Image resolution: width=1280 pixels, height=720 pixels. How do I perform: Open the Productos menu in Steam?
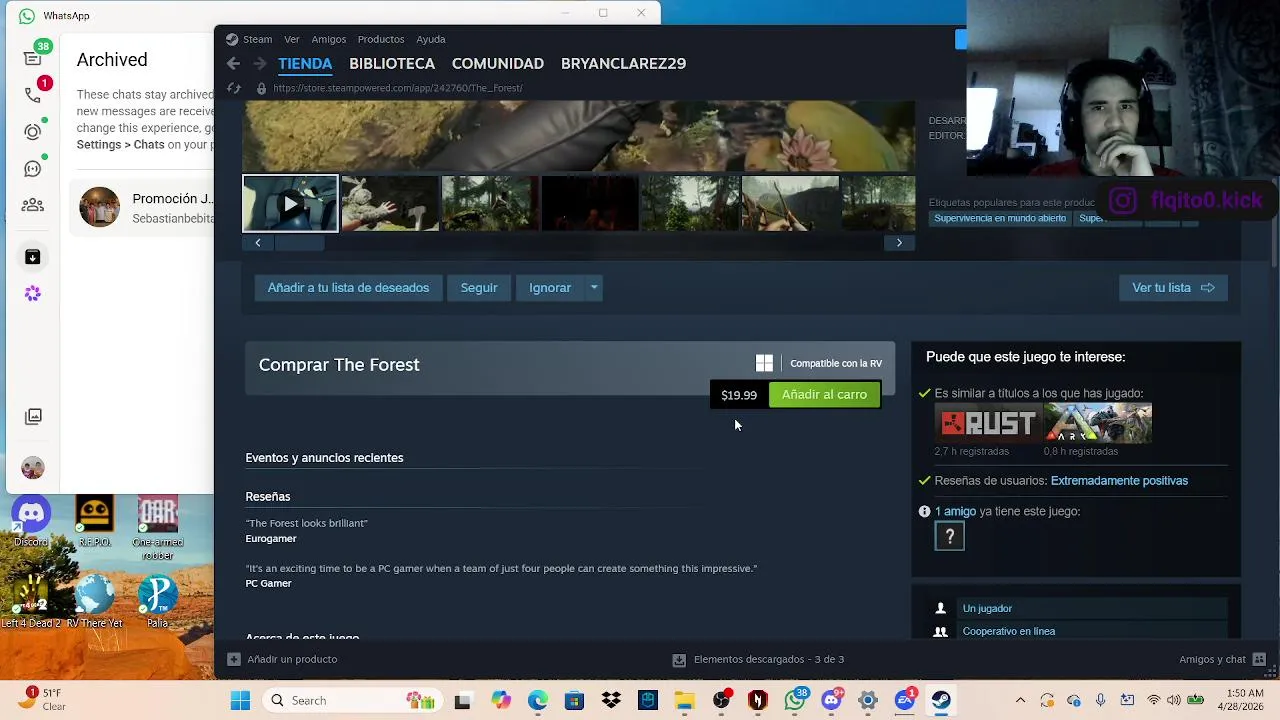tap(381, 39)
